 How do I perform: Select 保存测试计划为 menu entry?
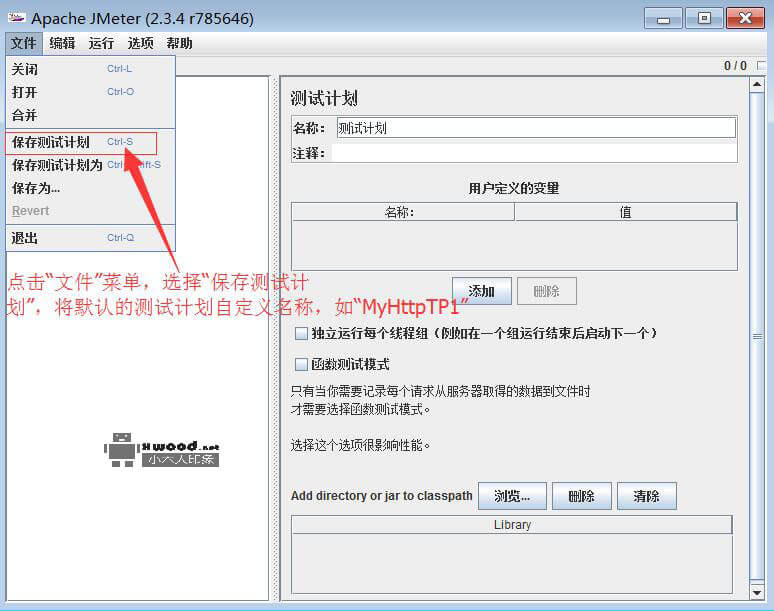click(x=91, y=165)
